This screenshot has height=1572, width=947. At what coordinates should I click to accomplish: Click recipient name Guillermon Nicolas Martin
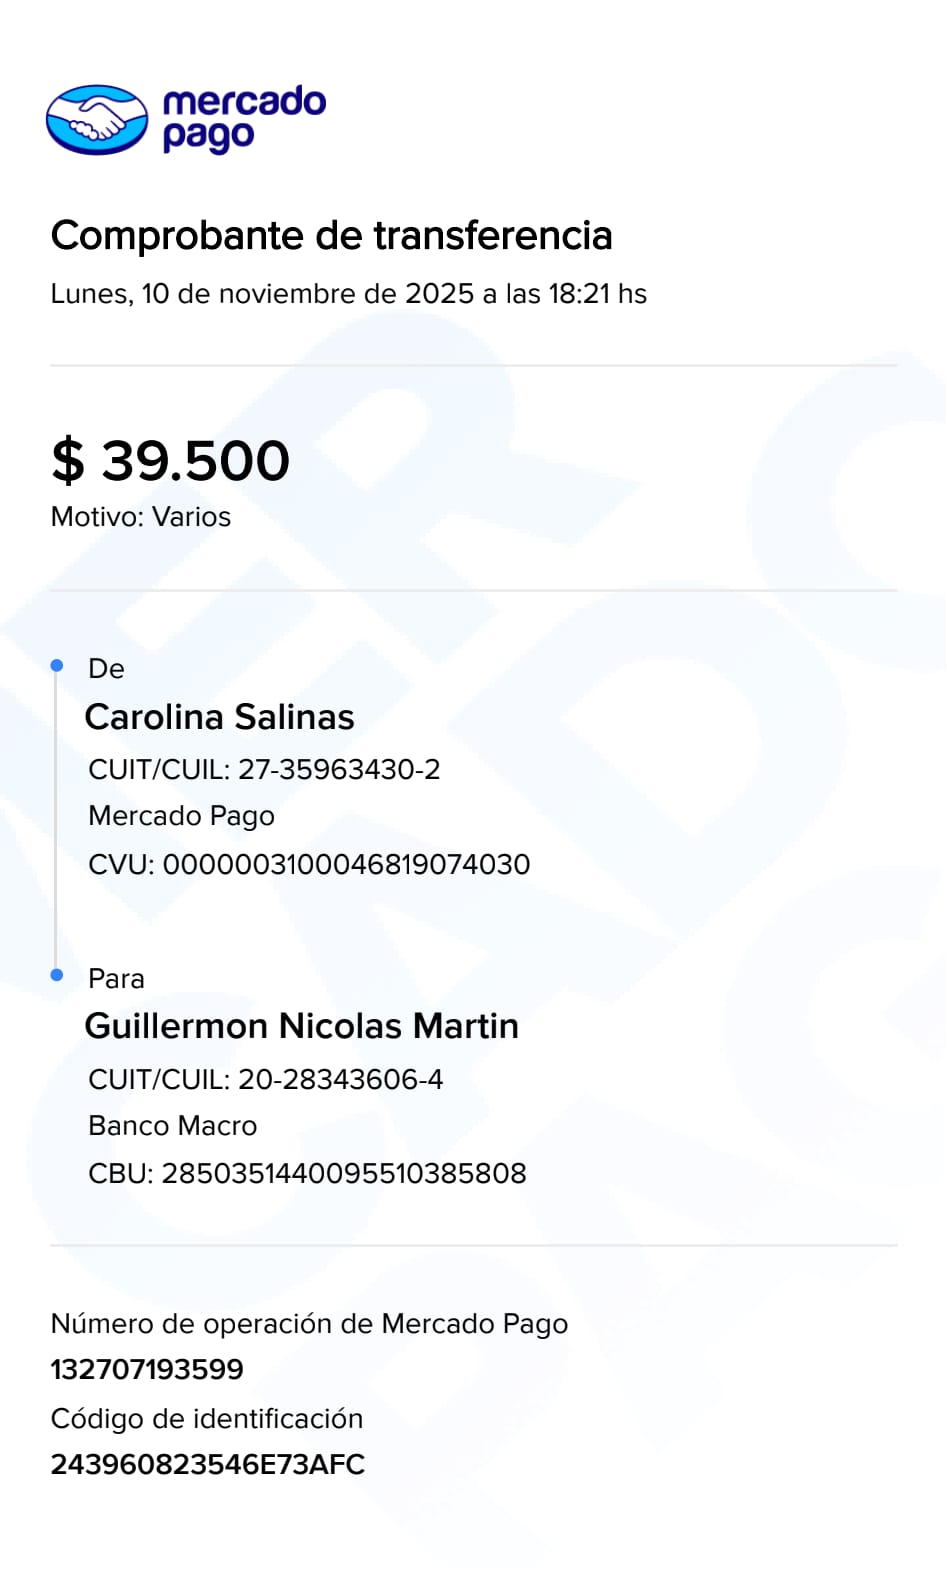302,1026
